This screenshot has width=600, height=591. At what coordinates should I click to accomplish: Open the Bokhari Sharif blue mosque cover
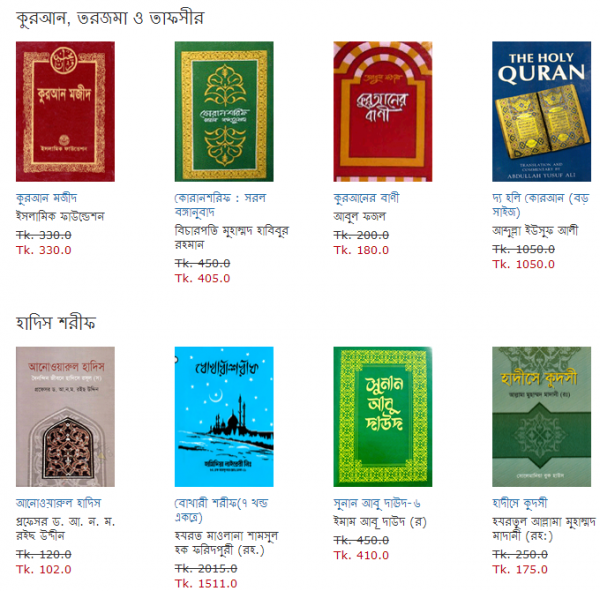pos(224,417)
